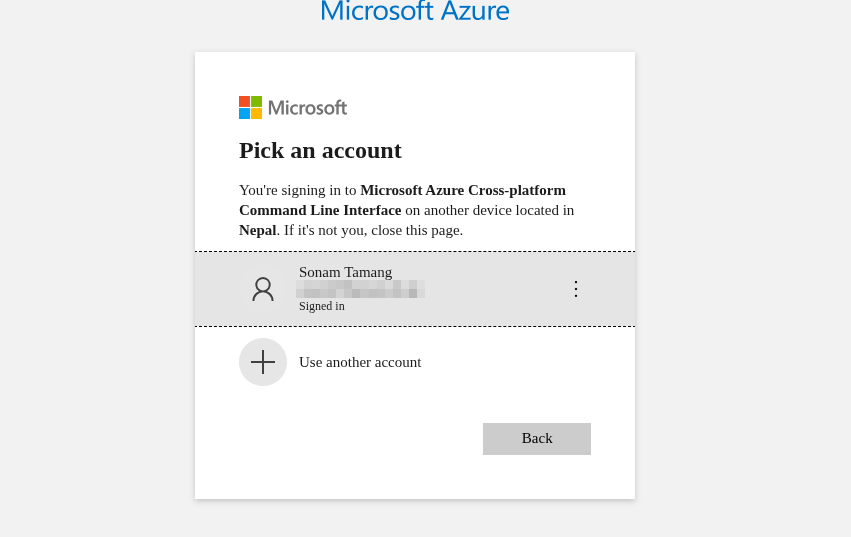Viewport: 851px width, 537px height.
Task: Click the Microsoft Azure header title
Action: click(x=414, y=11)
